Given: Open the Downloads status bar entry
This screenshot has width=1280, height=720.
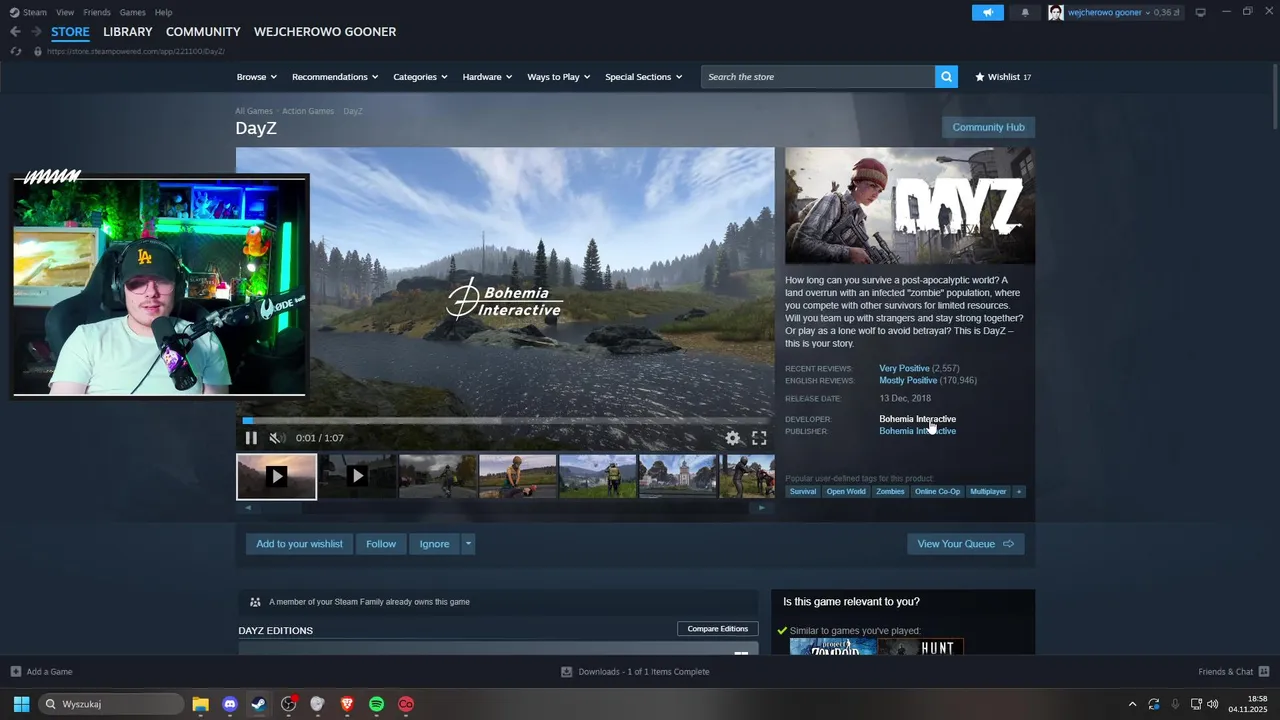Looking at the screenshot, I should [x=635, y=672].
